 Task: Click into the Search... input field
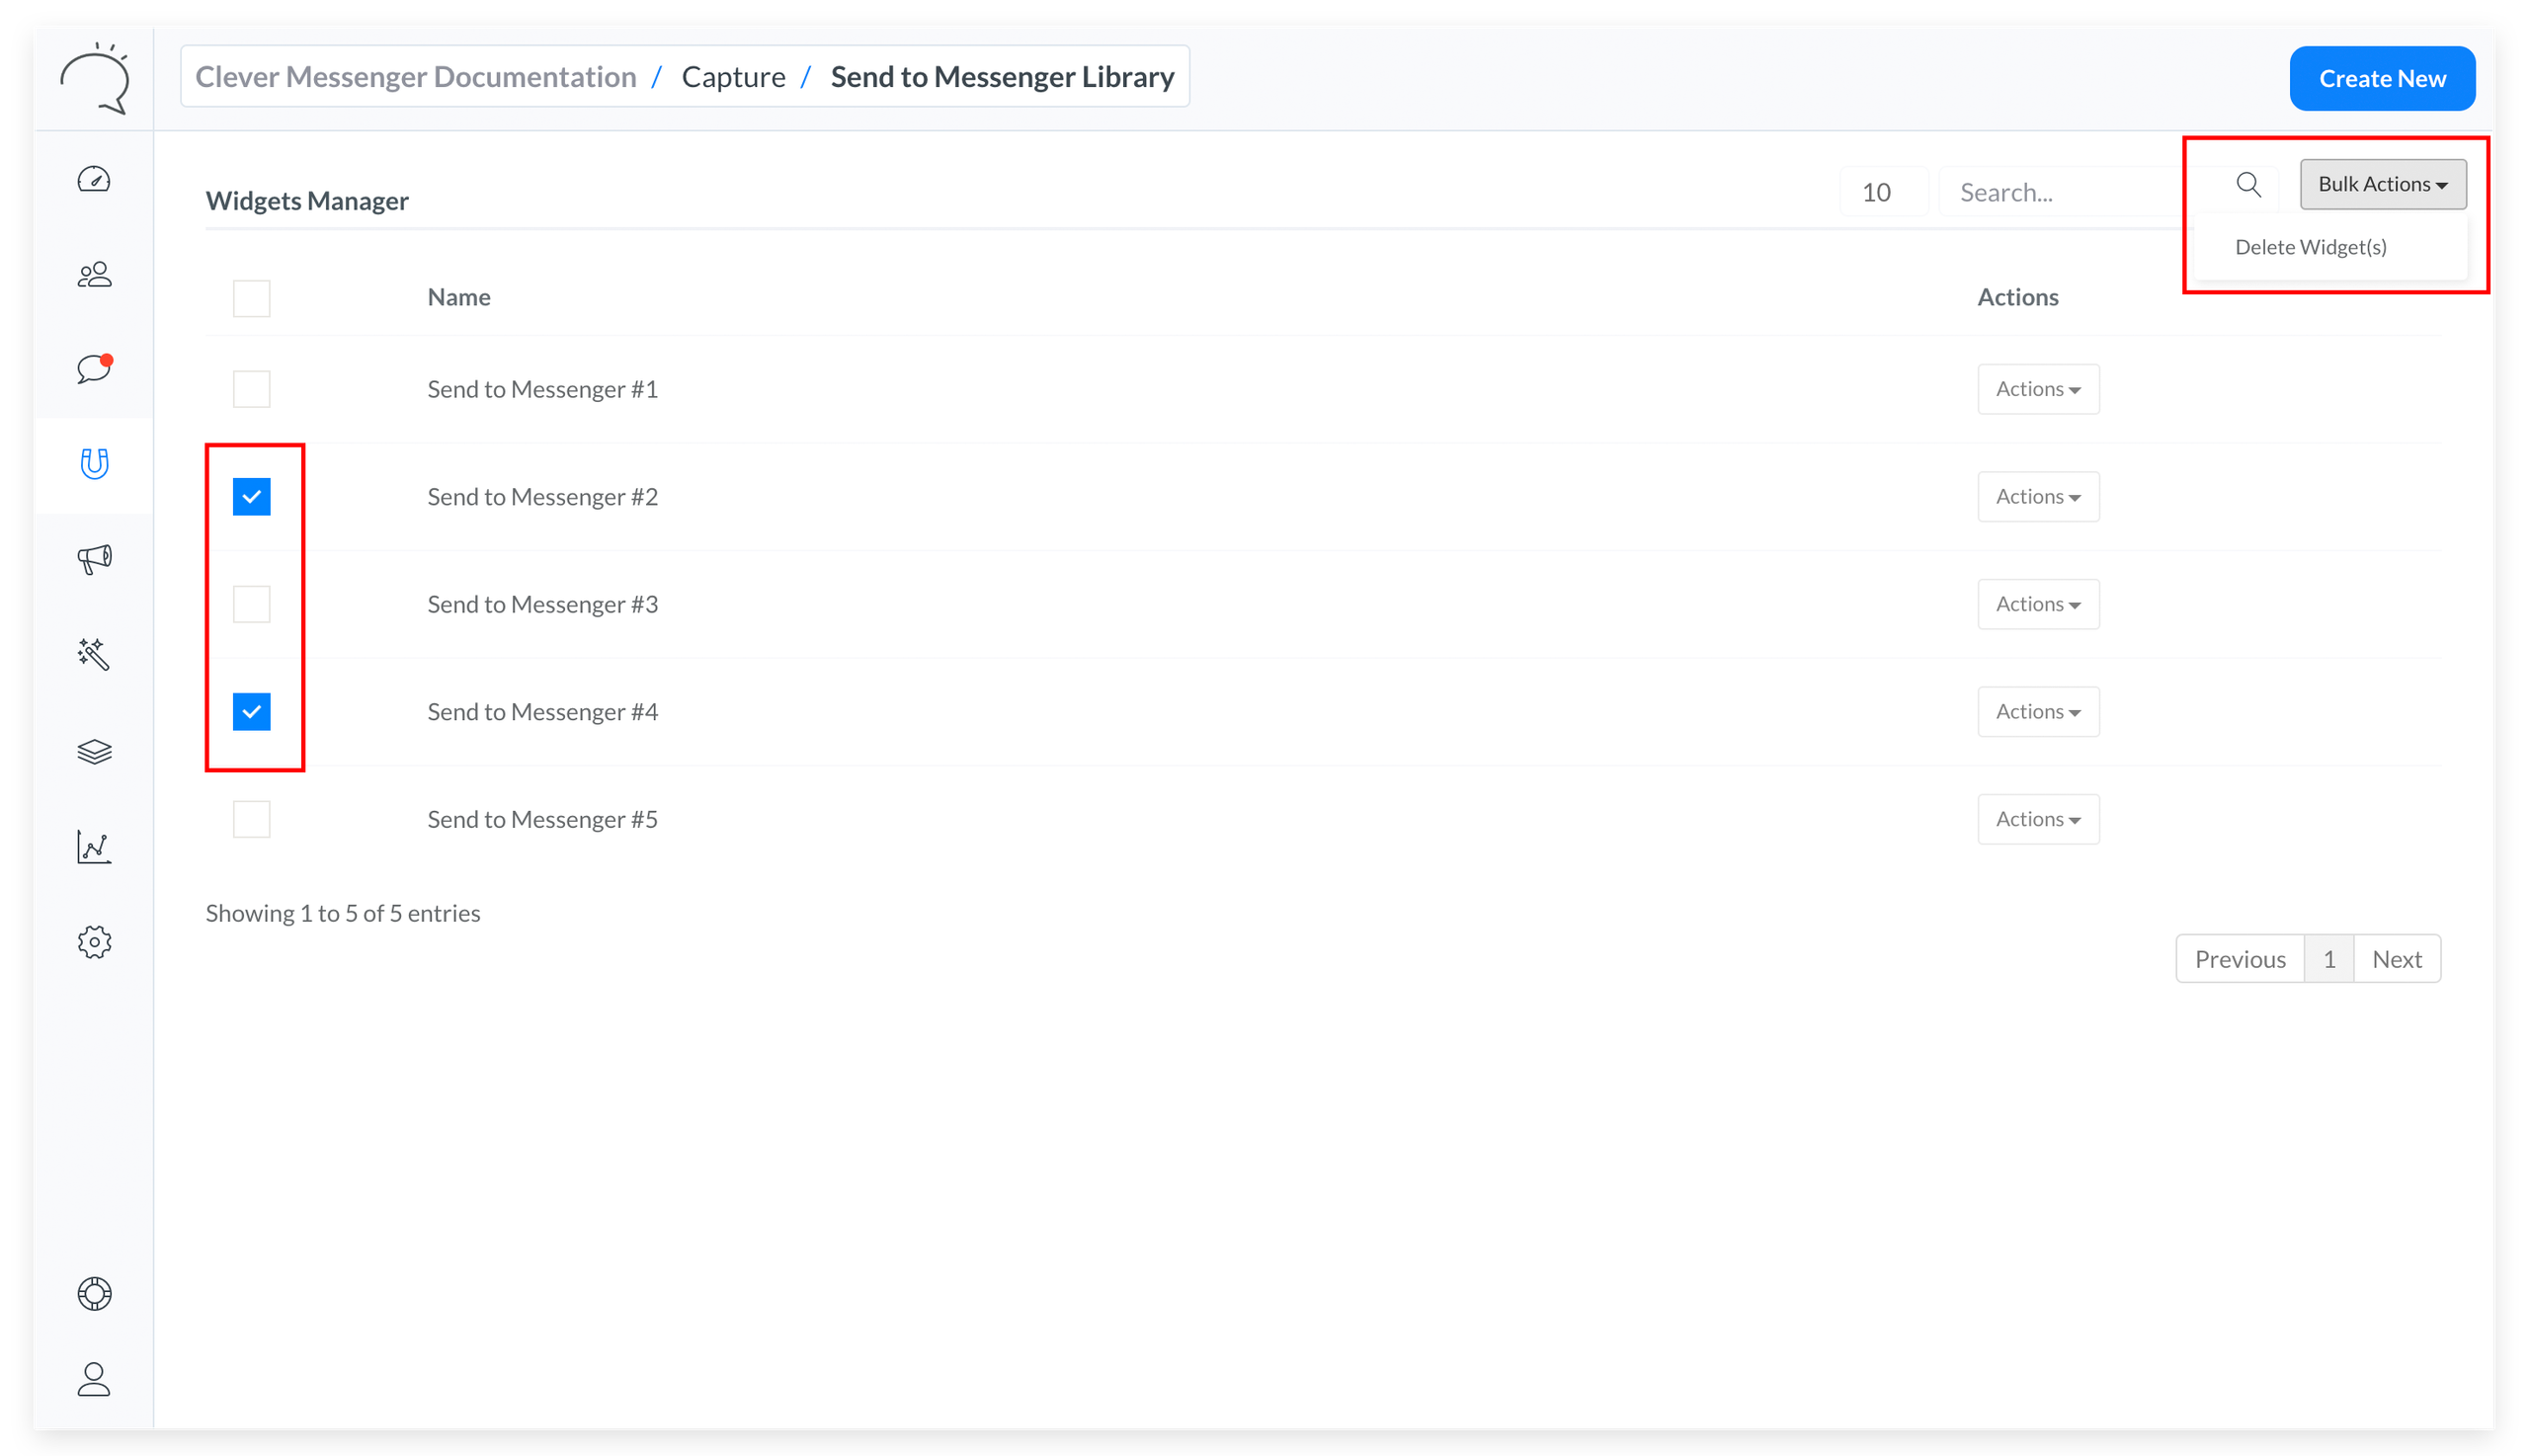[x=2060, y=192]
